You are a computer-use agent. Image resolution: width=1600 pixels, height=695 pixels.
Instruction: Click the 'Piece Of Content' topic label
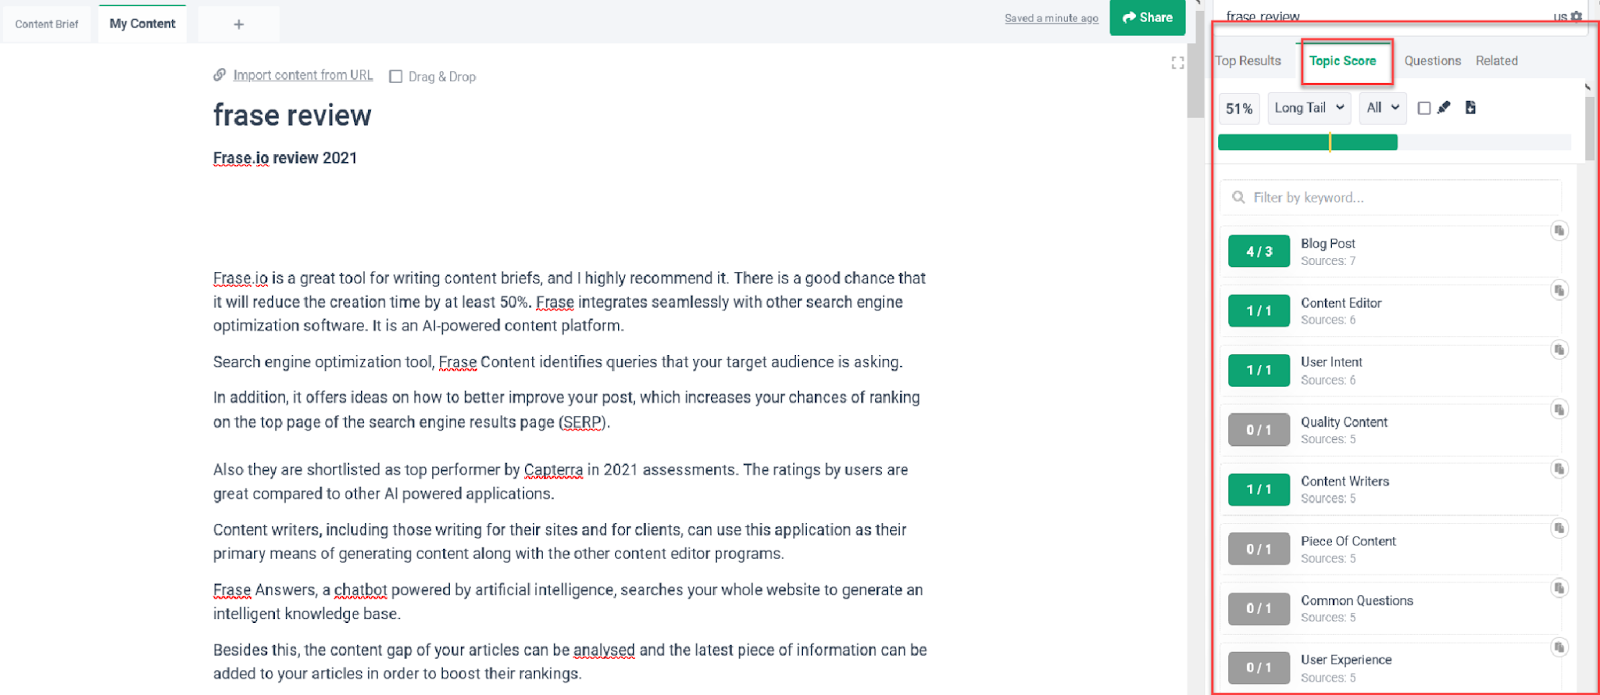click(1348, 541)
